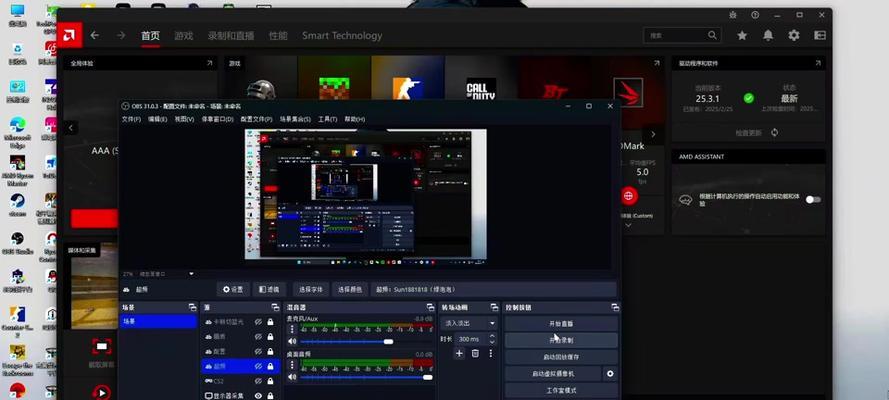
Task: Add a transition with the plus icon
Action: coord(459,354)
